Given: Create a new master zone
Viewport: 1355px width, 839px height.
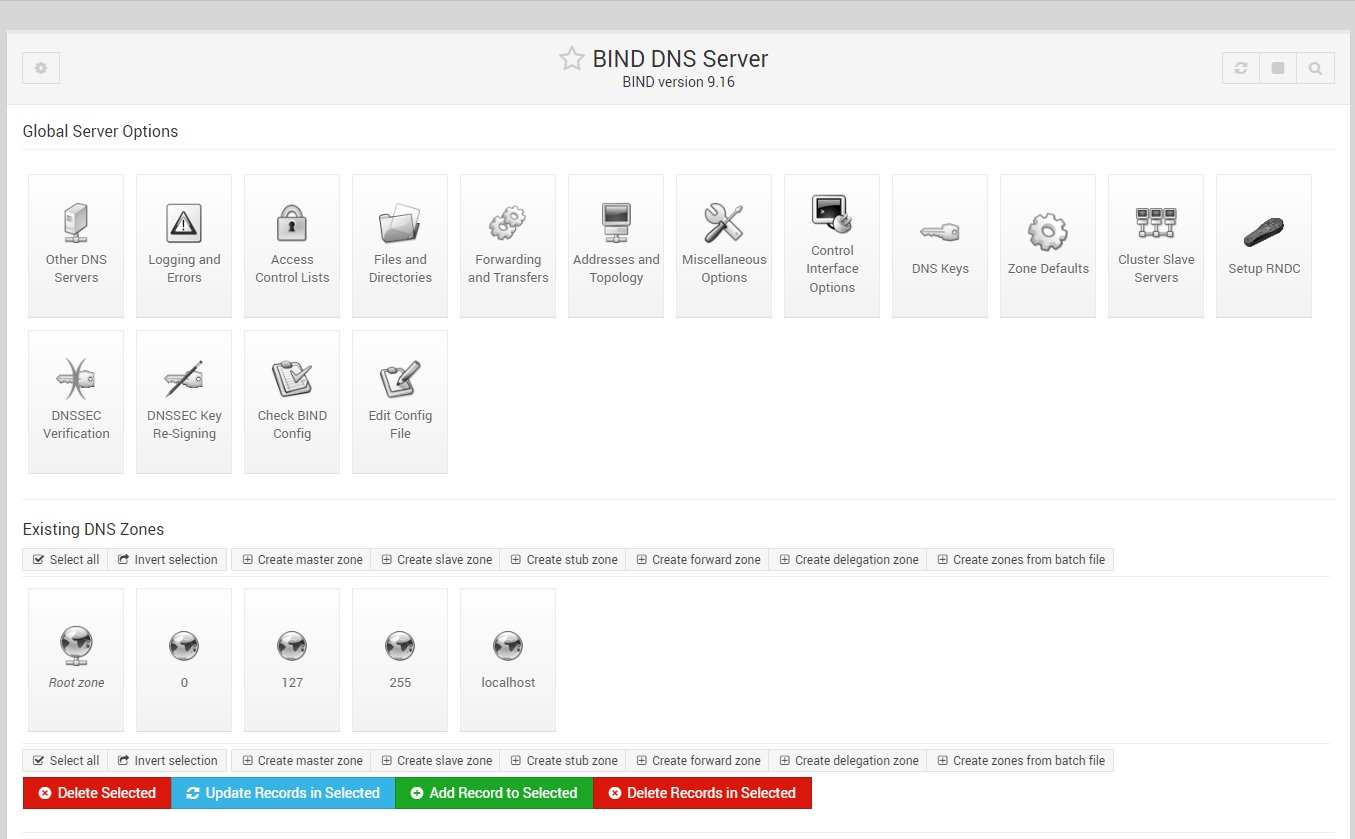Looking at the screenshot, I should (301, 559).
